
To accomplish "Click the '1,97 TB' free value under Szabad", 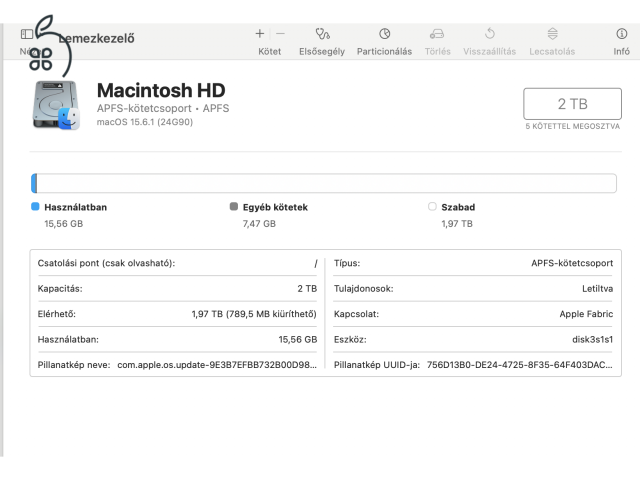I will (457, 224).
